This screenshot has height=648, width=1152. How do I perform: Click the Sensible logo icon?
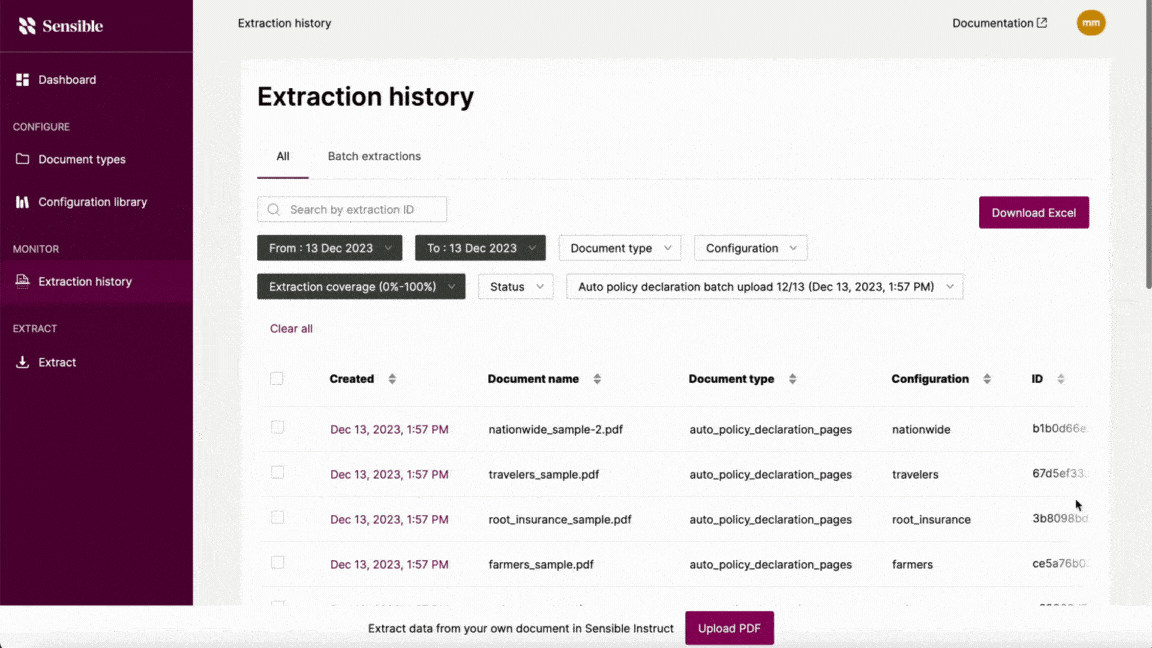pos(27,26)
